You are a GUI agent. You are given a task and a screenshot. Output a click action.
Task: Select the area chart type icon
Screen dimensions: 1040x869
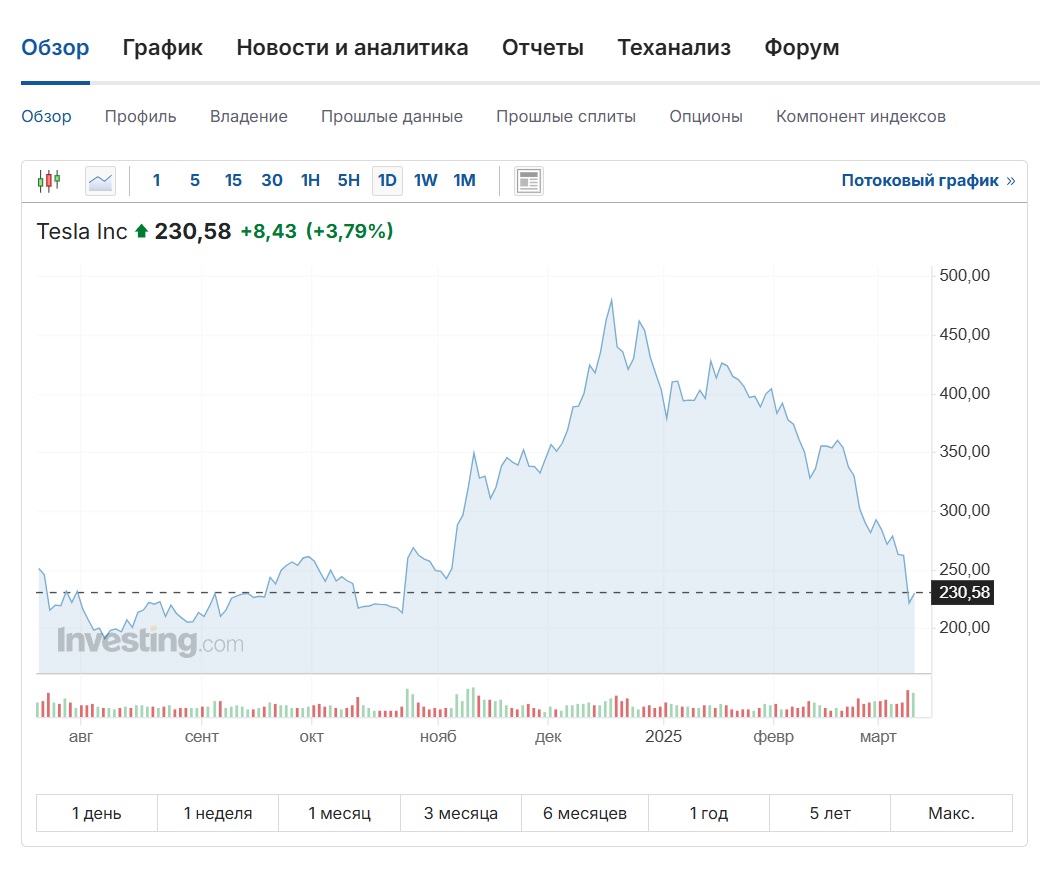tap(101, 180)
